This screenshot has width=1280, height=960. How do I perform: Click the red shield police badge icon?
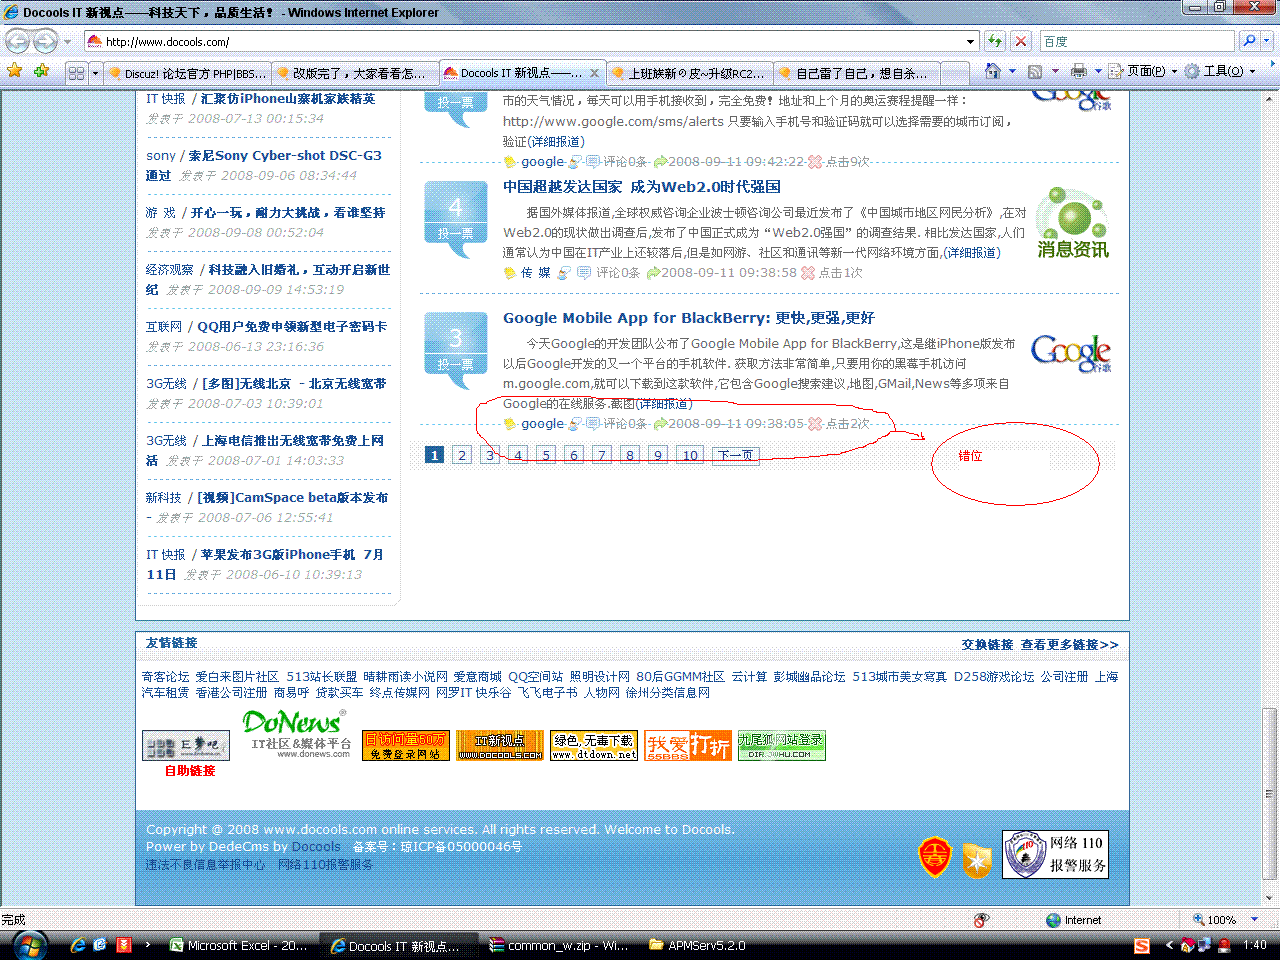click(935, 857)
